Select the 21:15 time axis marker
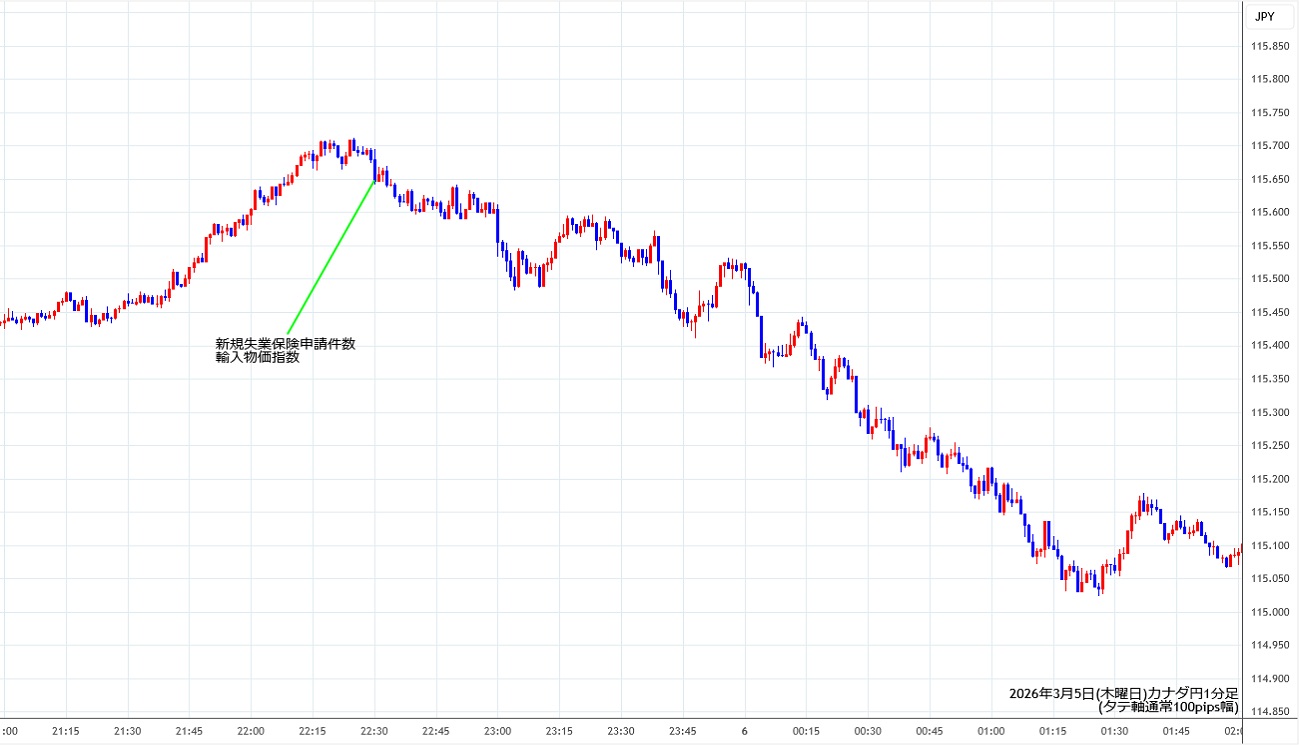This screenshot has height=745, width=1300. [x=66, y=731]
